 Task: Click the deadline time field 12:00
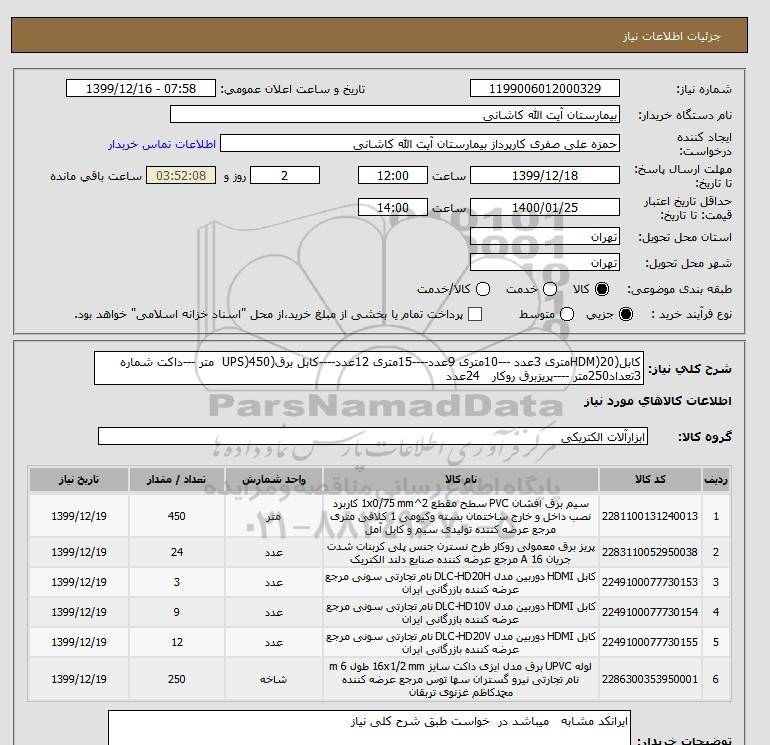pyautogui.click(x=392, y=175)
